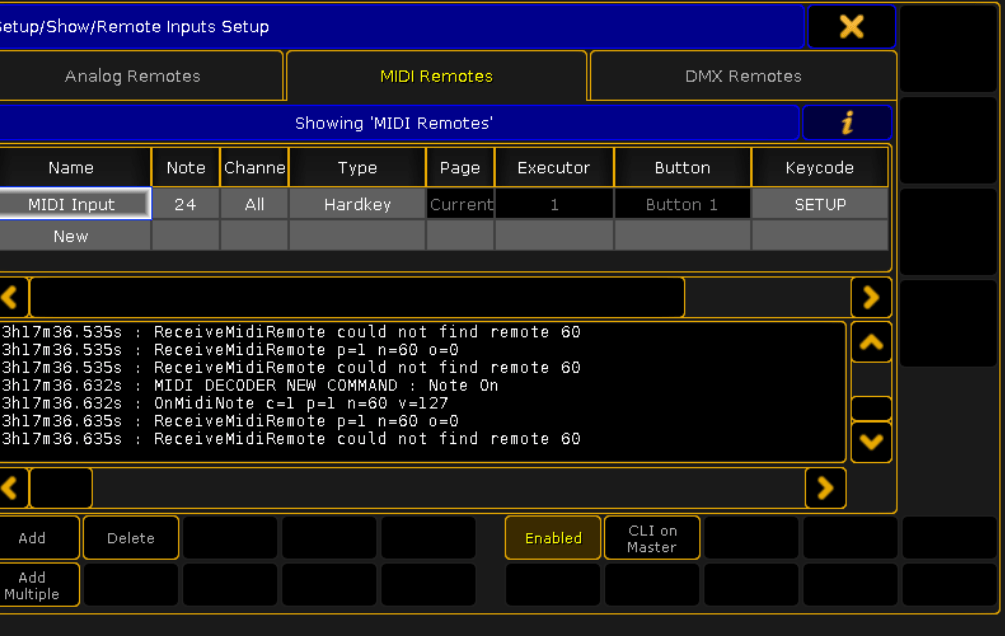The image size is (1005, 636).
Task: Open the info panel via the i icon
Action: 847,122
